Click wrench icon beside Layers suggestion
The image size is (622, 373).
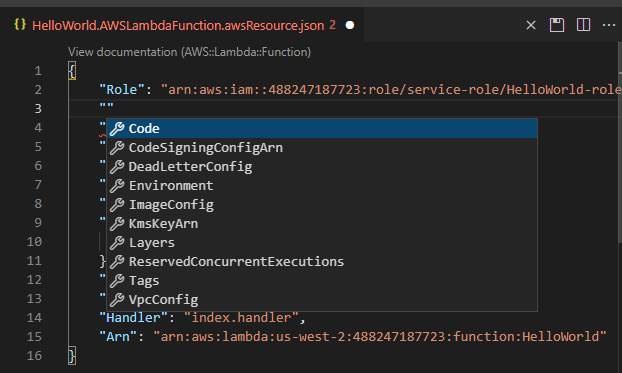[x=117, y=242]
